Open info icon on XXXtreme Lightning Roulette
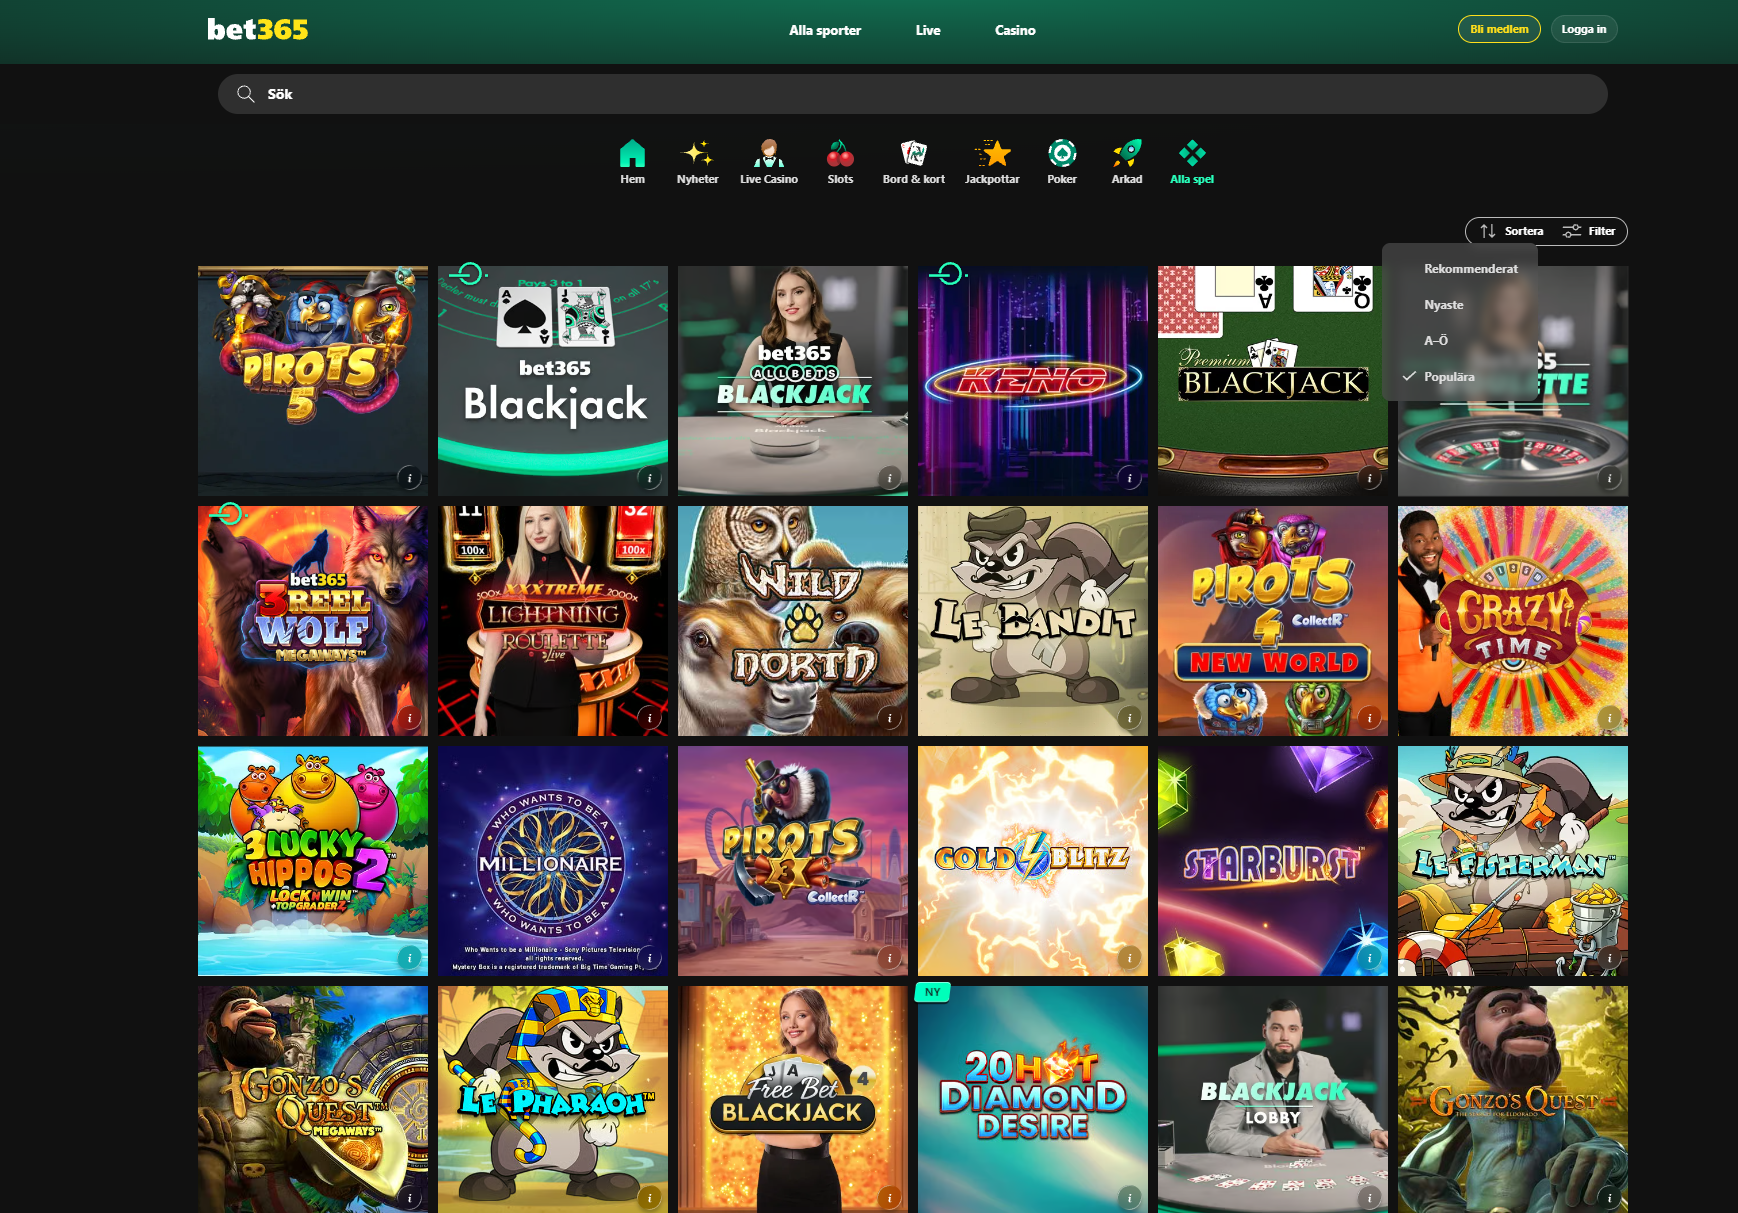The height and width of the screenshot is (1213, 1738). [x=649, y=718]
